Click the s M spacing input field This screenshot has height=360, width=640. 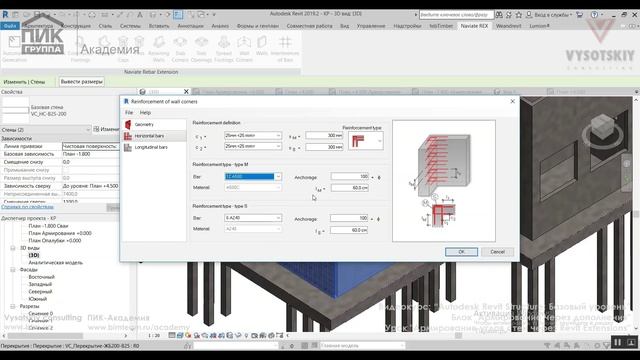coord(324,136)
